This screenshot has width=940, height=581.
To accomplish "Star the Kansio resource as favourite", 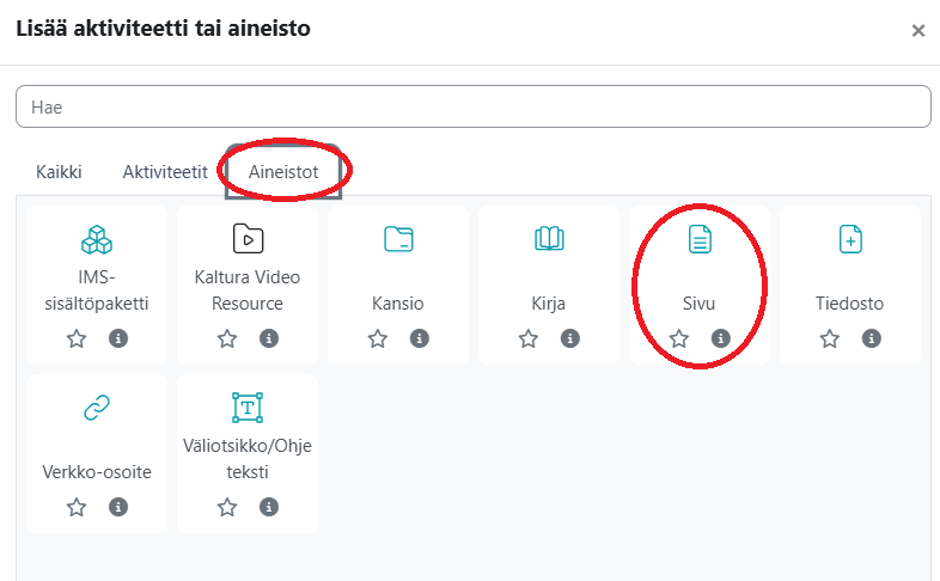I will pos(378,339).
